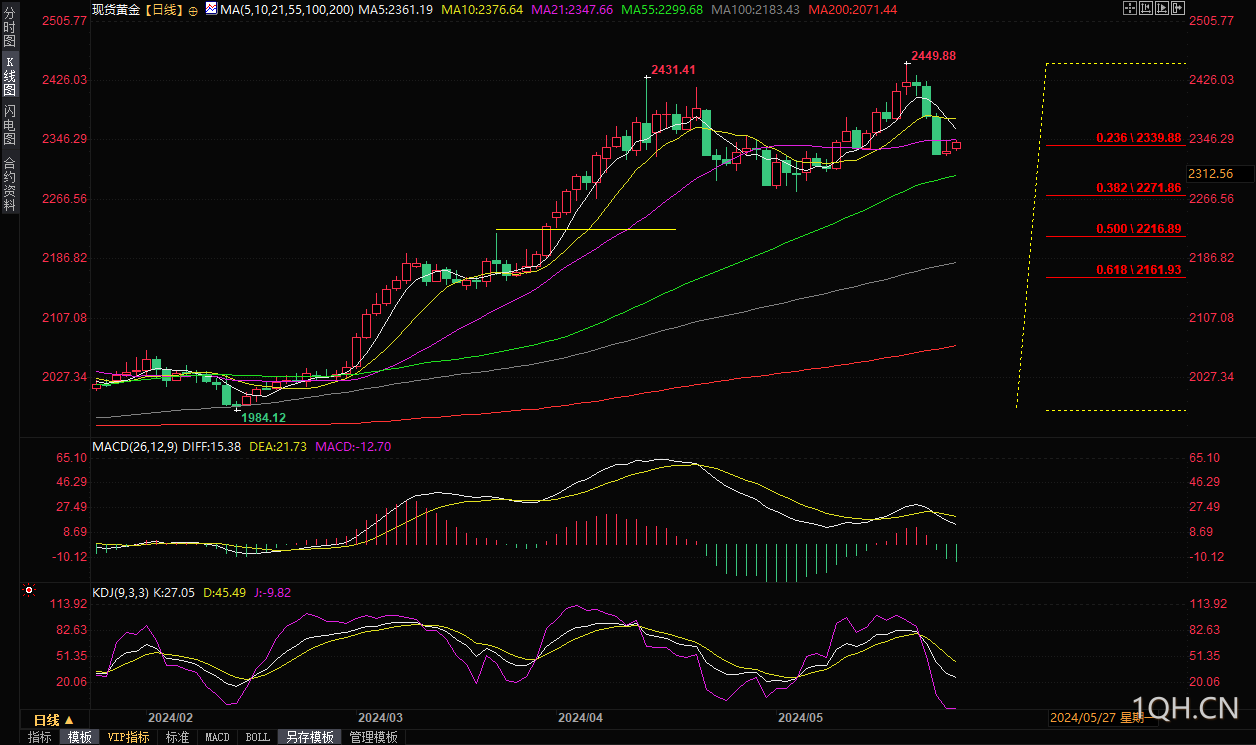Click the K:27.05 KDJ value
The image size is (1256, 745).
[174, 592]
